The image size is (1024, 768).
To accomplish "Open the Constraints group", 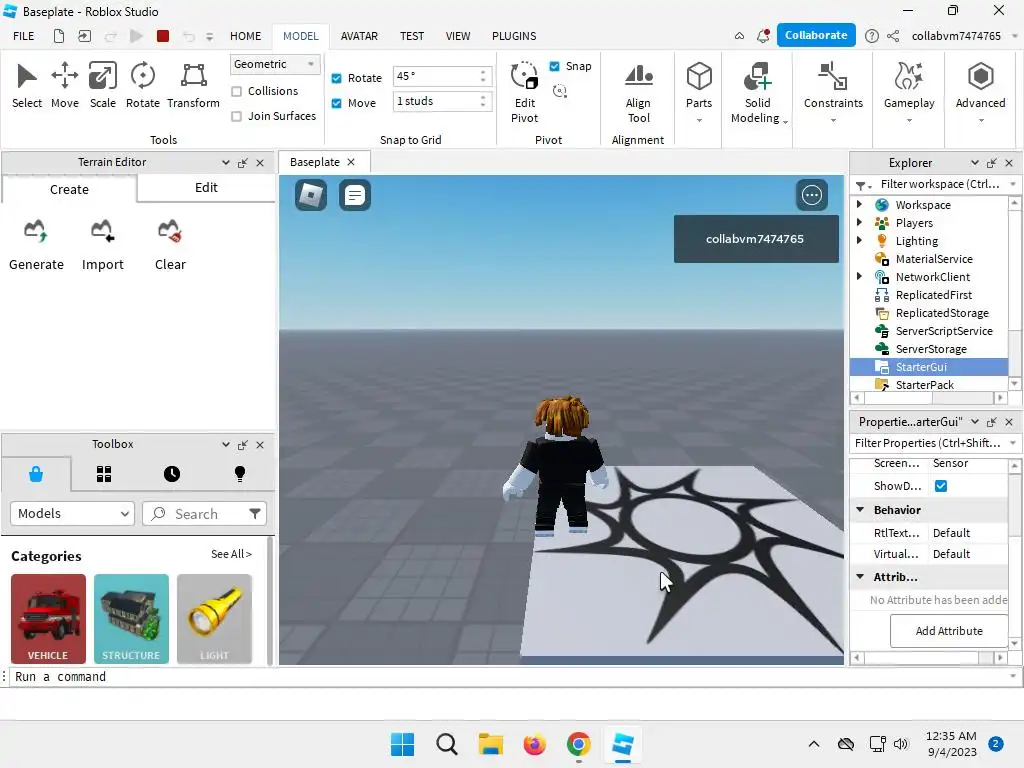I will click(x=833, y=92).
